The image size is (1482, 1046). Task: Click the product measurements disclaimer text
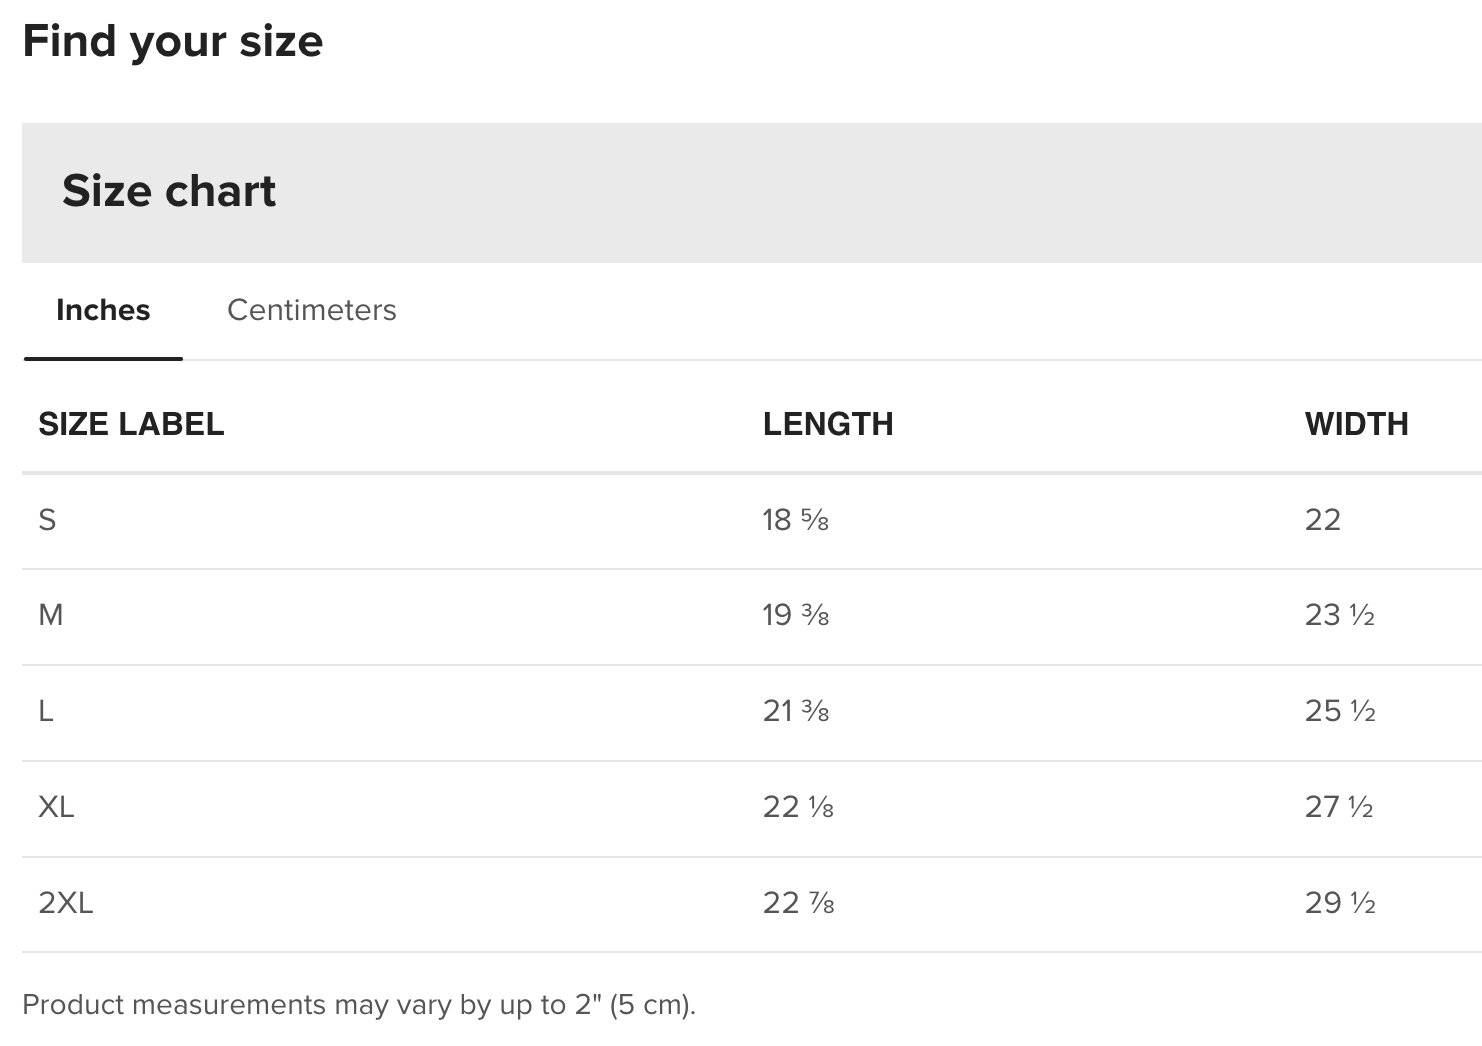359,1005
